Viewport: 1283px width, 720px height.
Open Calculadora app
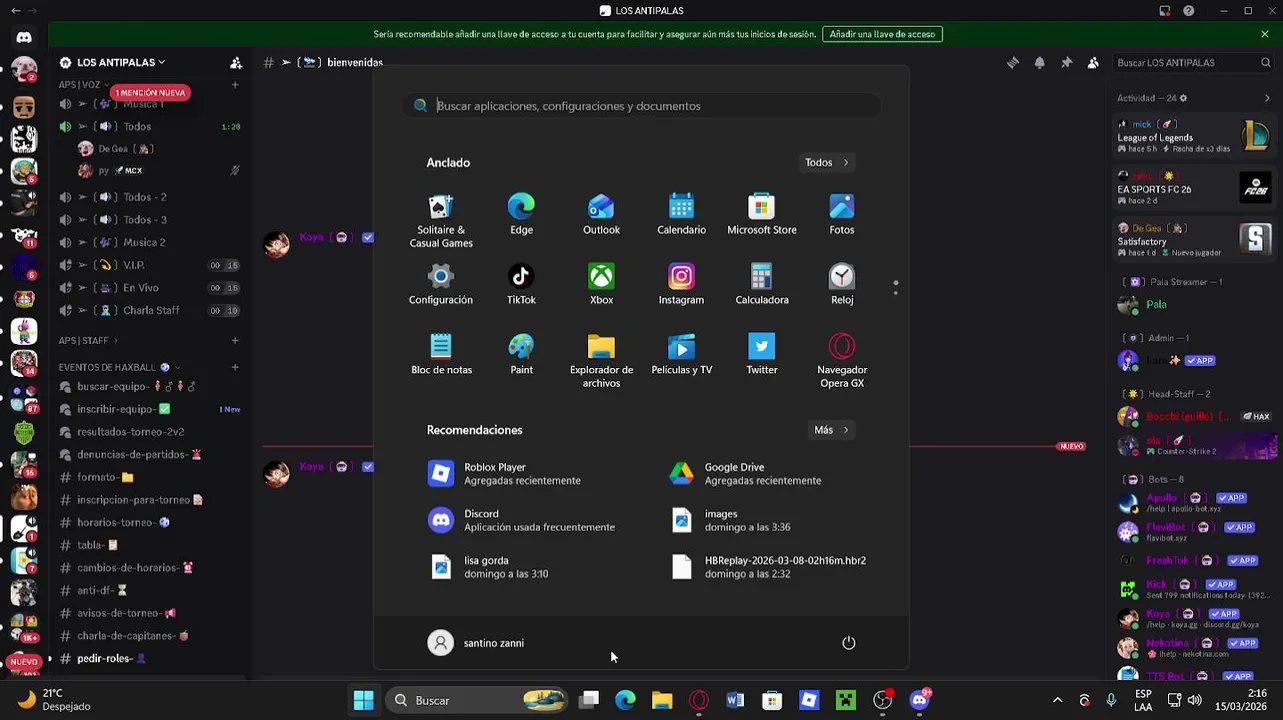point(762,285)
